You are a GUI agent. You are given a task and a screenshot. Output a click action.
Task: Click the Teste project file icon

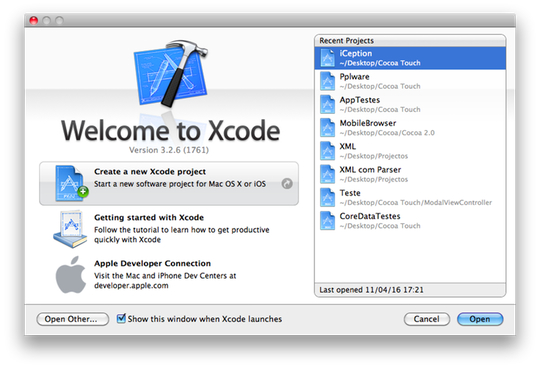click(327, 197)
